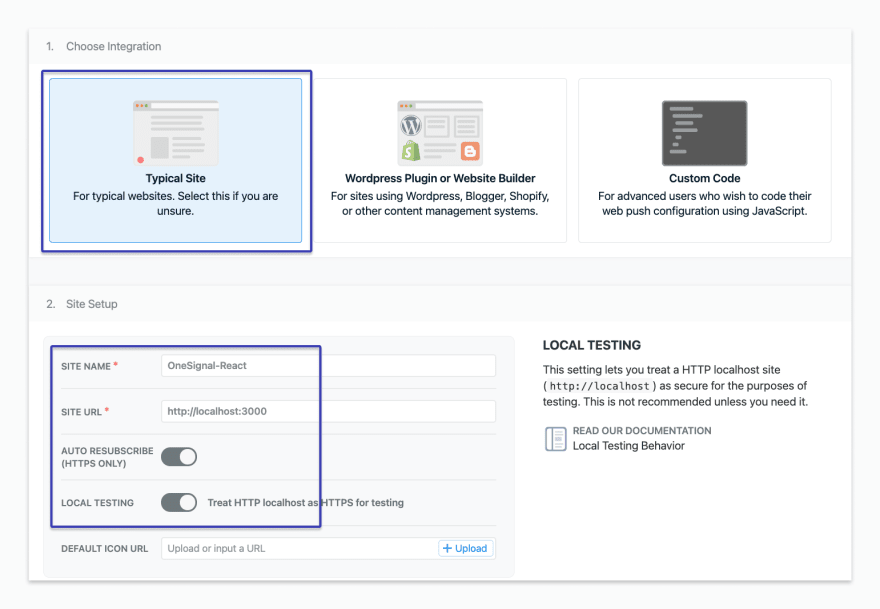Click the Site Name input field
Screen dimensions: 880x609
pos(328,365)
